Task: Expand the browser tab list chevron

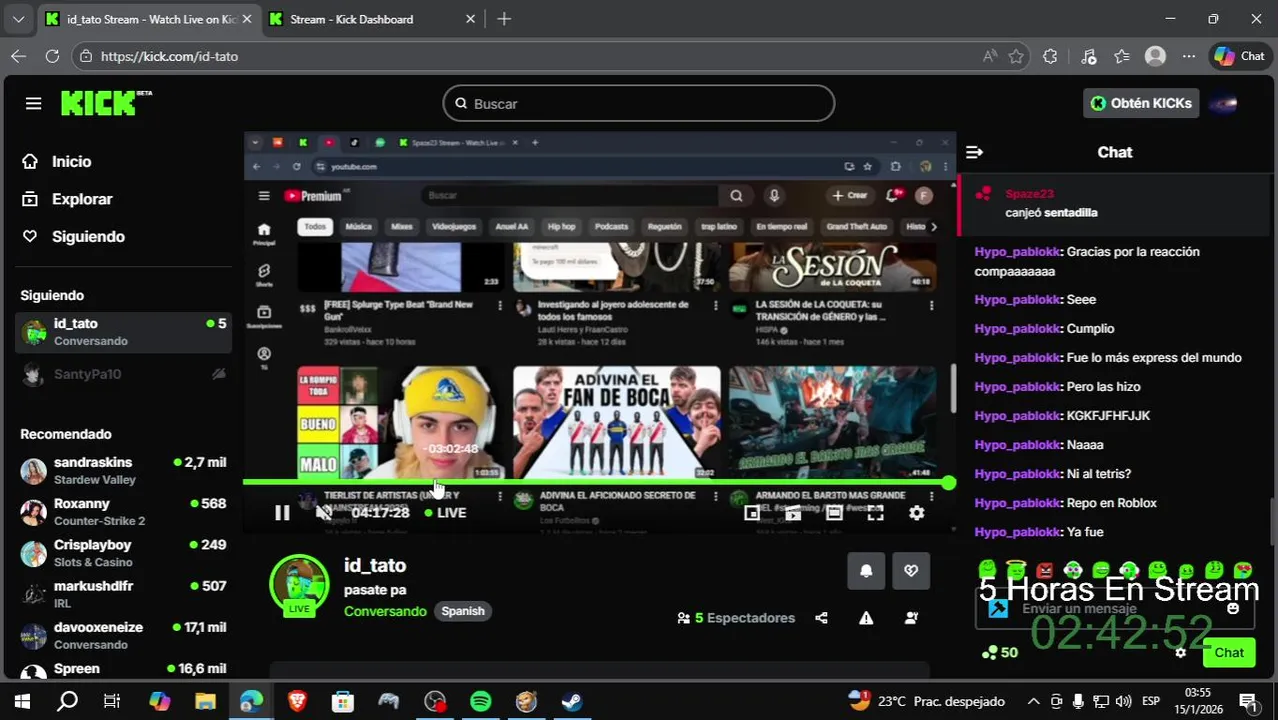Action: pos(18,19)
